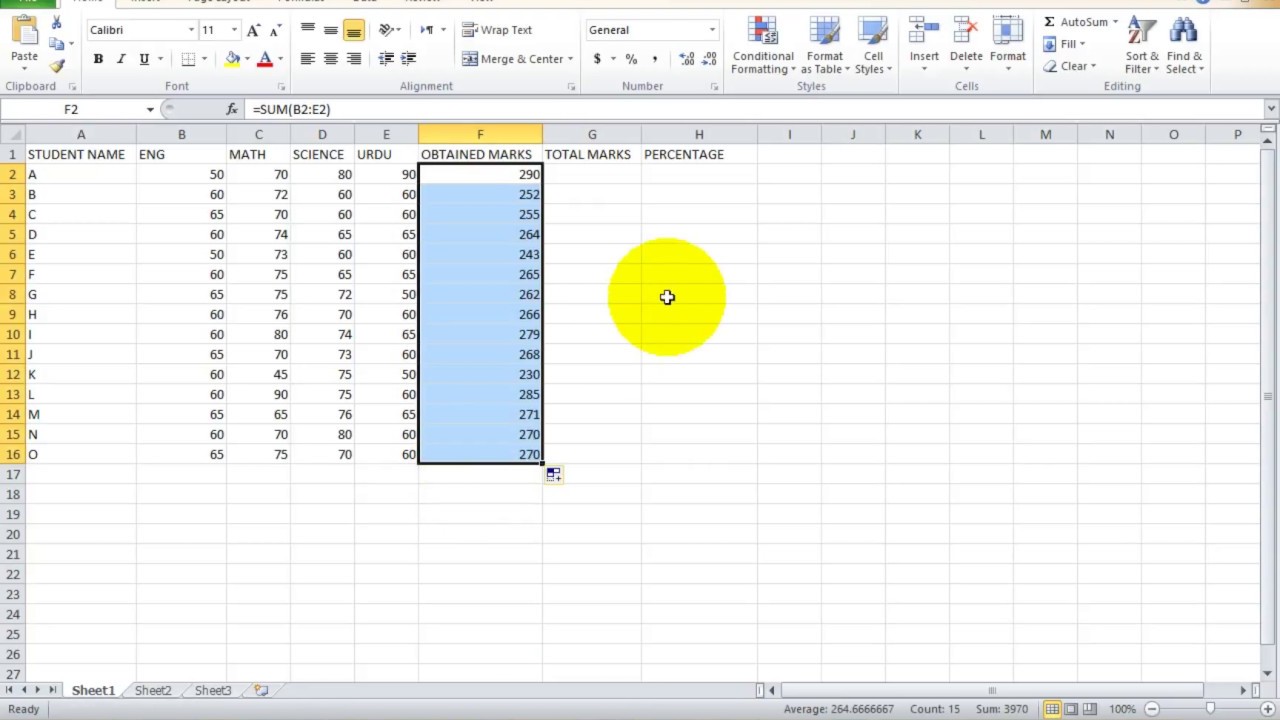Open the fill color dropdown arrow

[247, 59]
